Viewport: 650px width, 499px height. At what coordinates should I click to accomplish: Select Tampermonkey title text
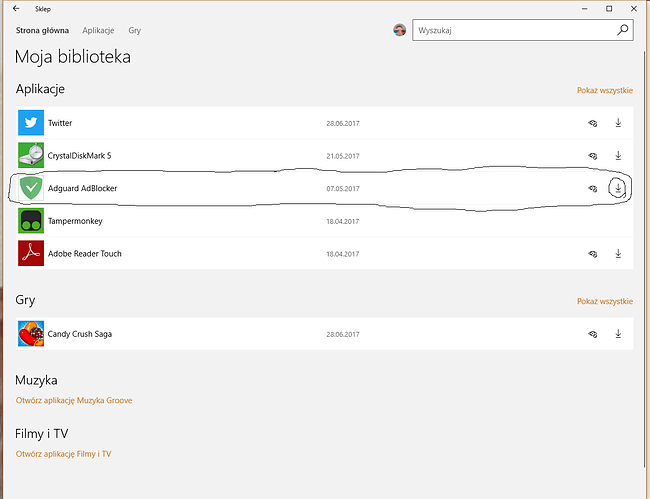75,221
